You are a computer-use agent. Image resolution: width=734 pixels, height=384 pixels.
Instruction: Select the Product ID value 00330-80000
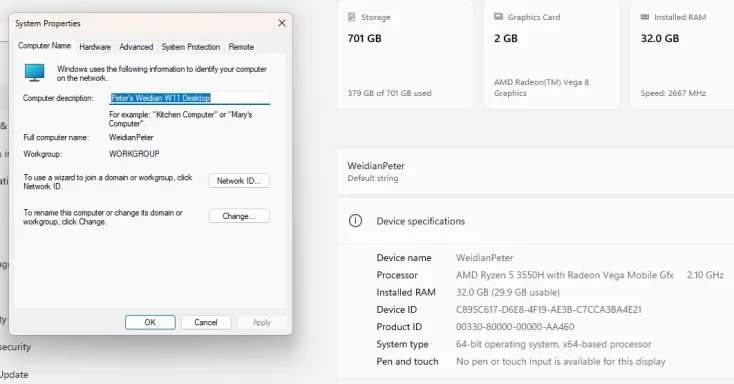(515, 327)
